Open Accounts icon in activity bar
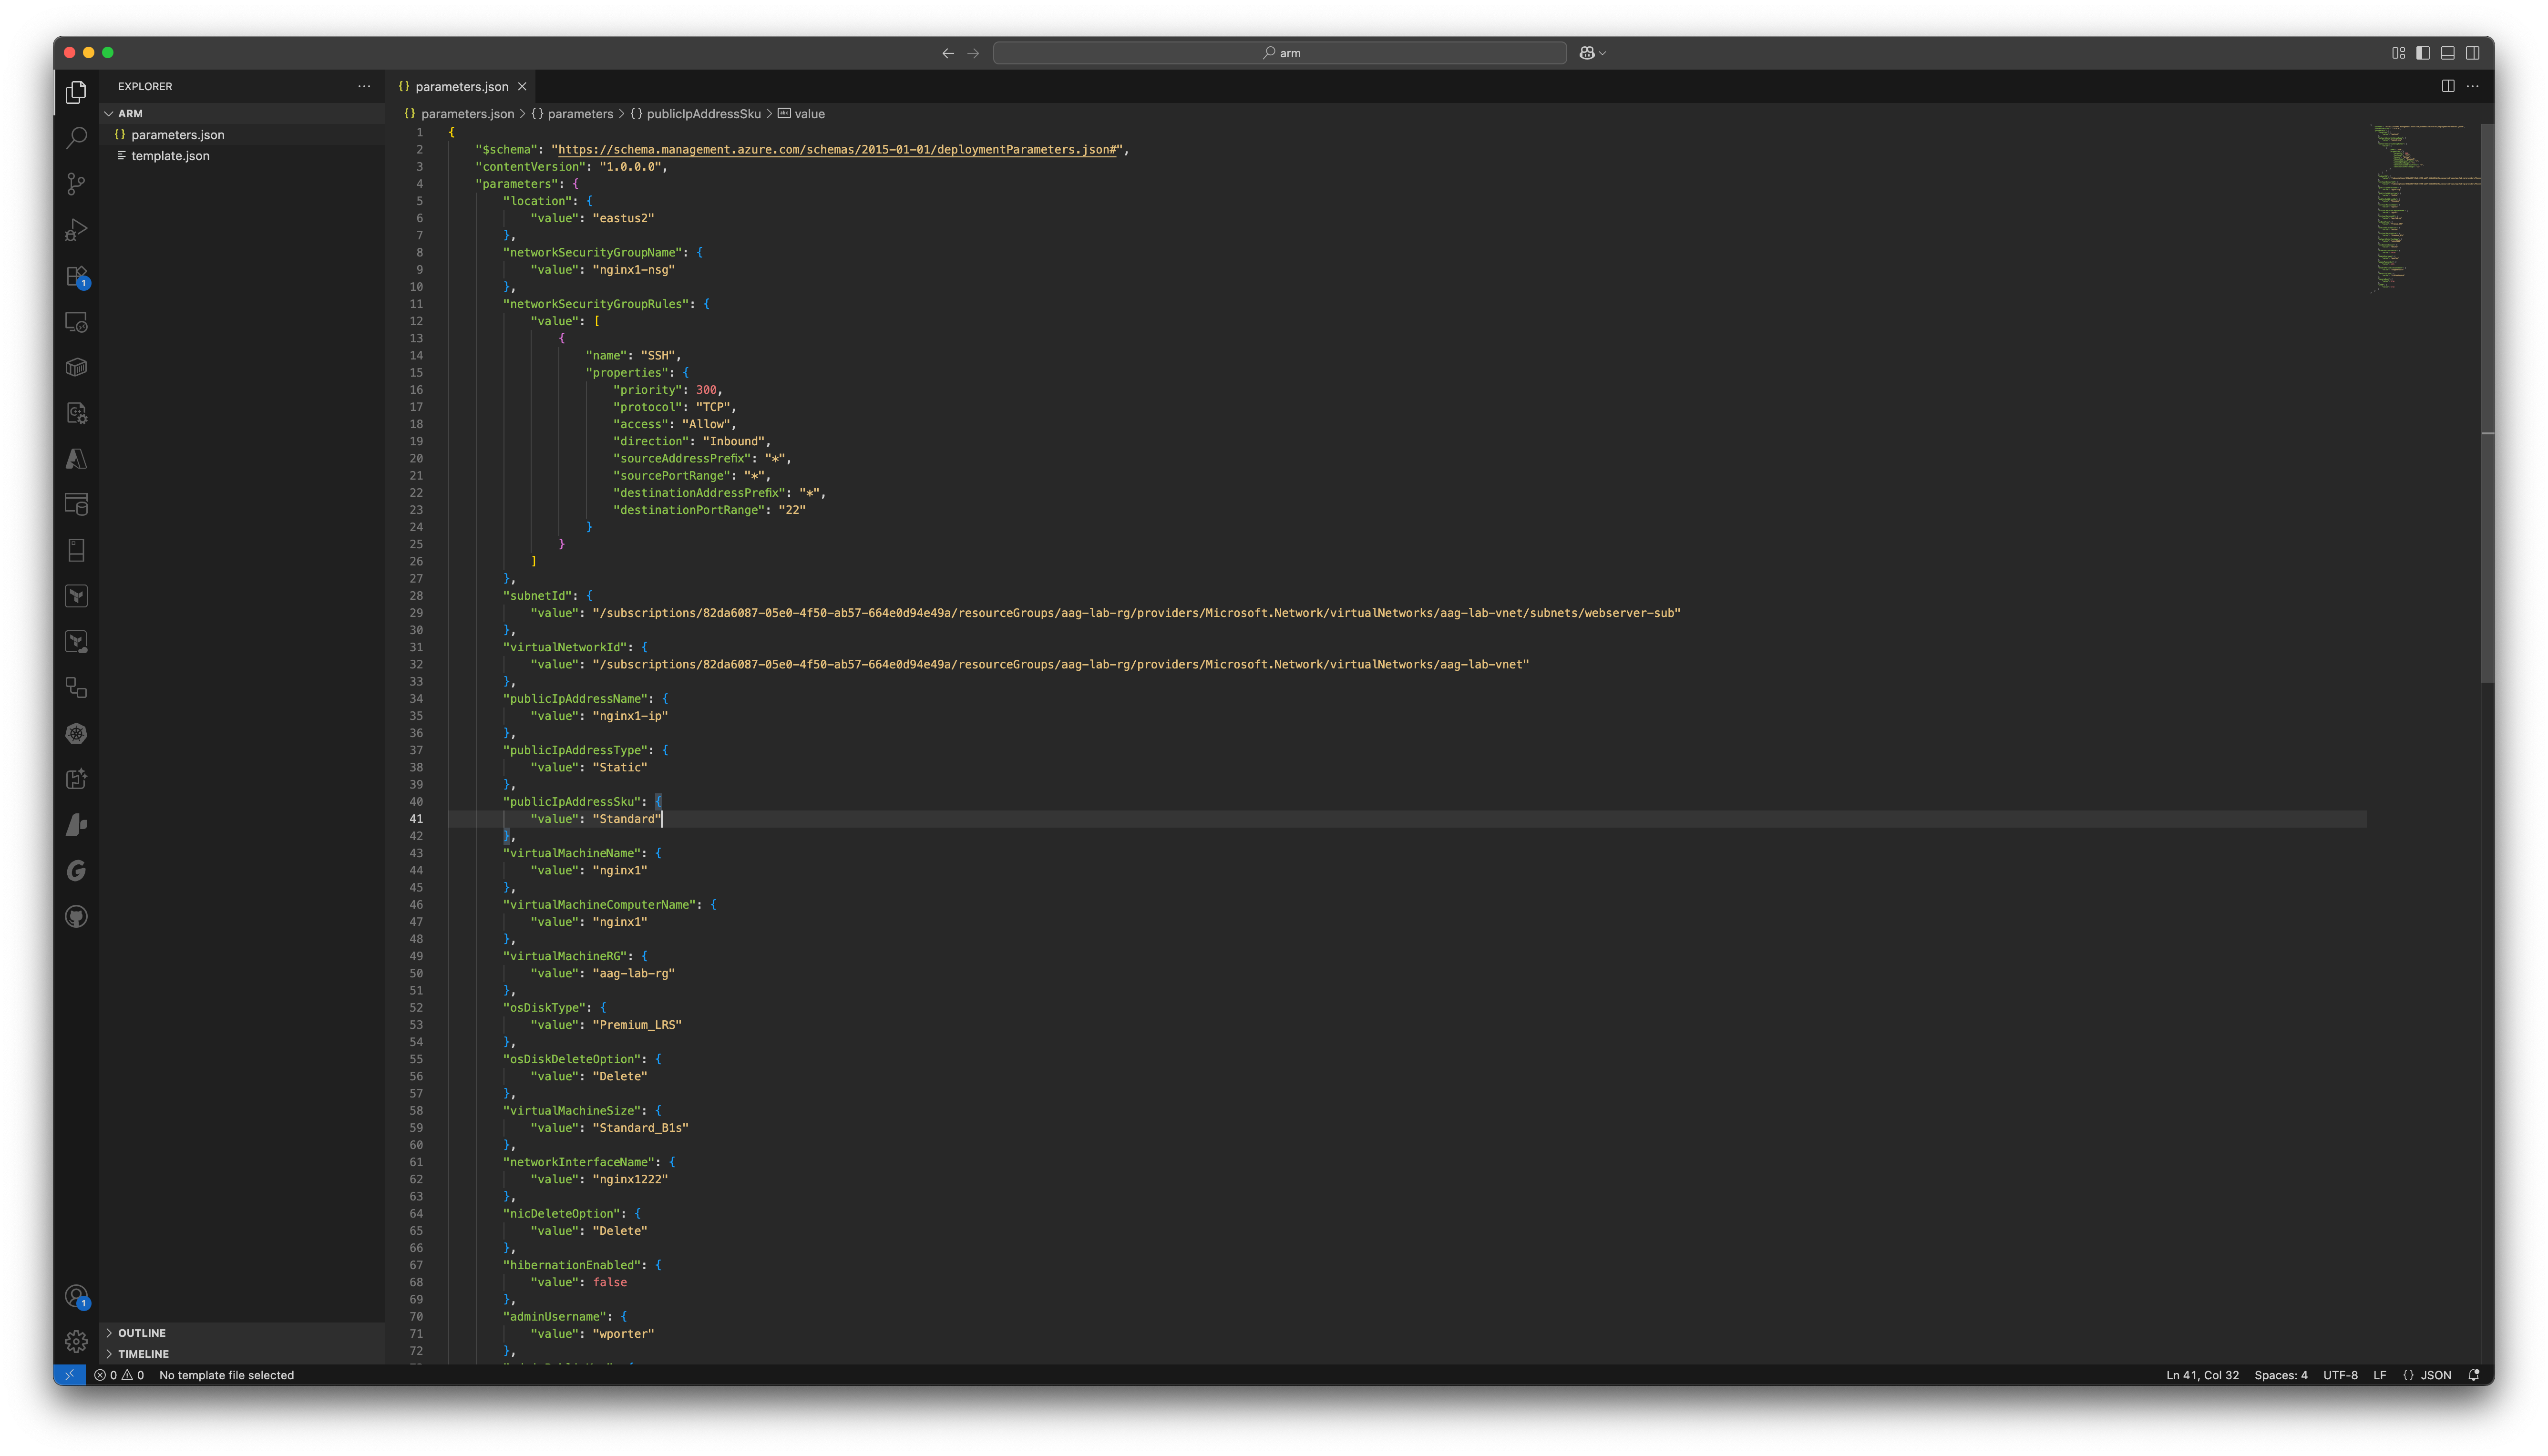Viewport: 2548px width, 1456px height. (x=76, y=1297)
